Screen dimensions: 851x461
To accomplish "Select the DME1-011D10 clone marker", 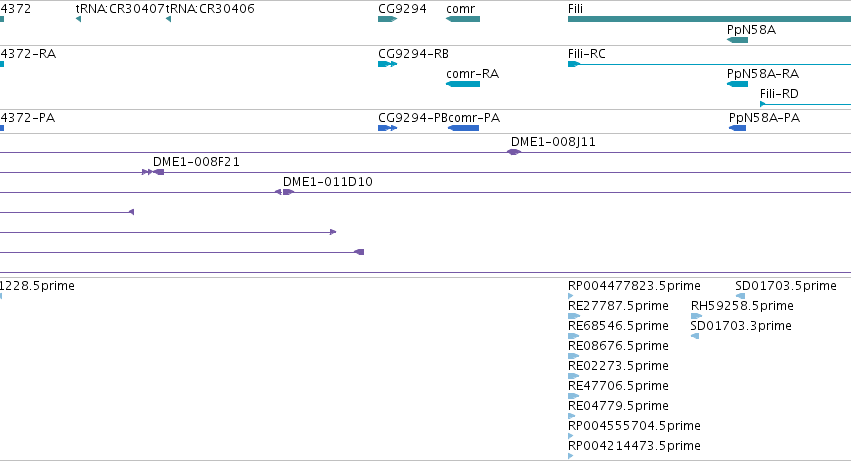I will [x=284, y=192].
